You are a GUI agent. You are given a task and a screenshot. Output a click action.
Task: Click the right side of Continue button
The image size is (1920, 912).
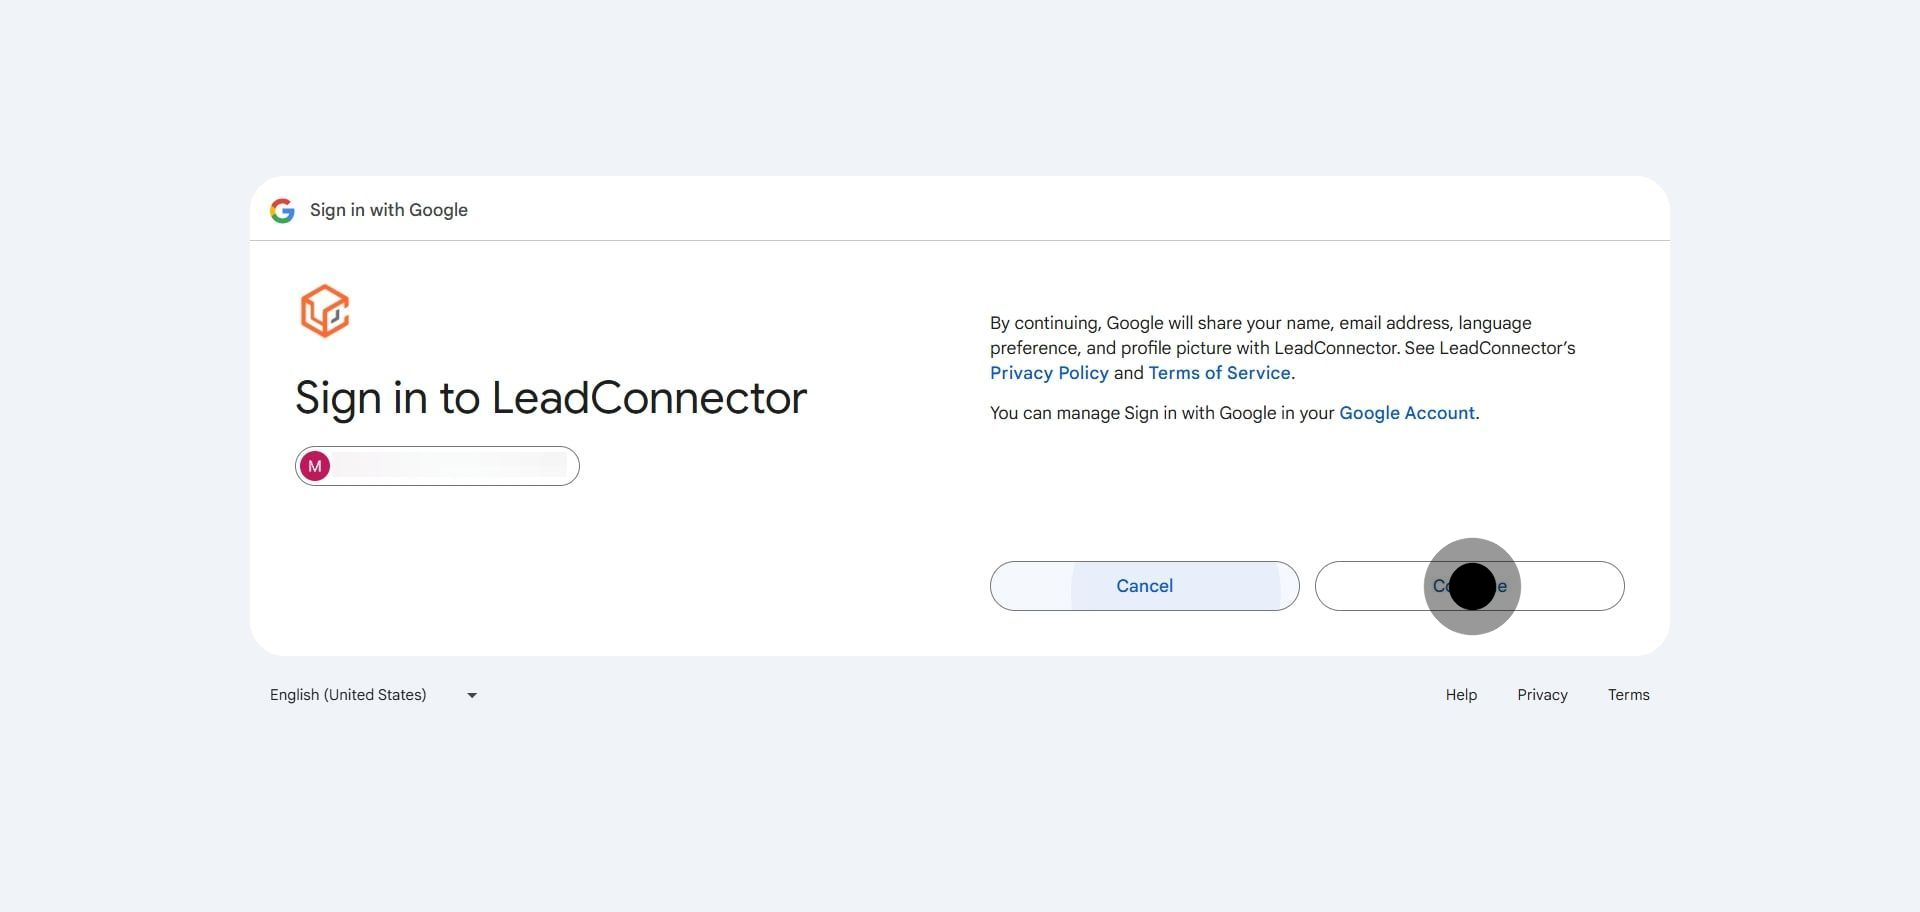(1570, 586)
